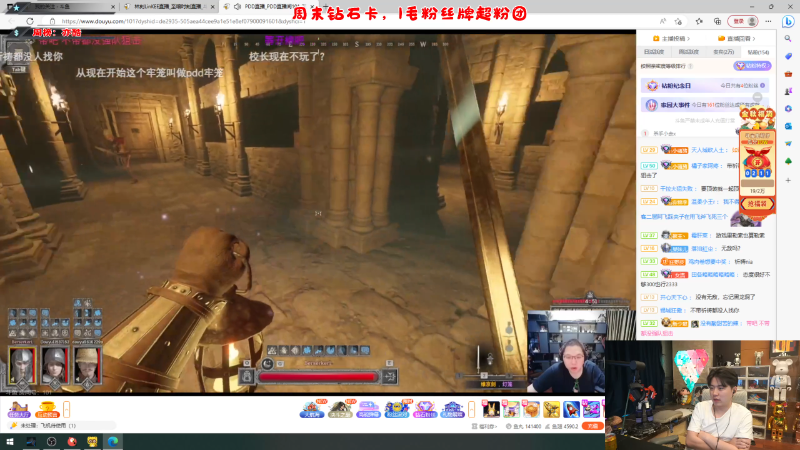The height and width of the screenshot is (450, 800).
Task: Click the helmeted knight teammate portrait
Action: 22,365
